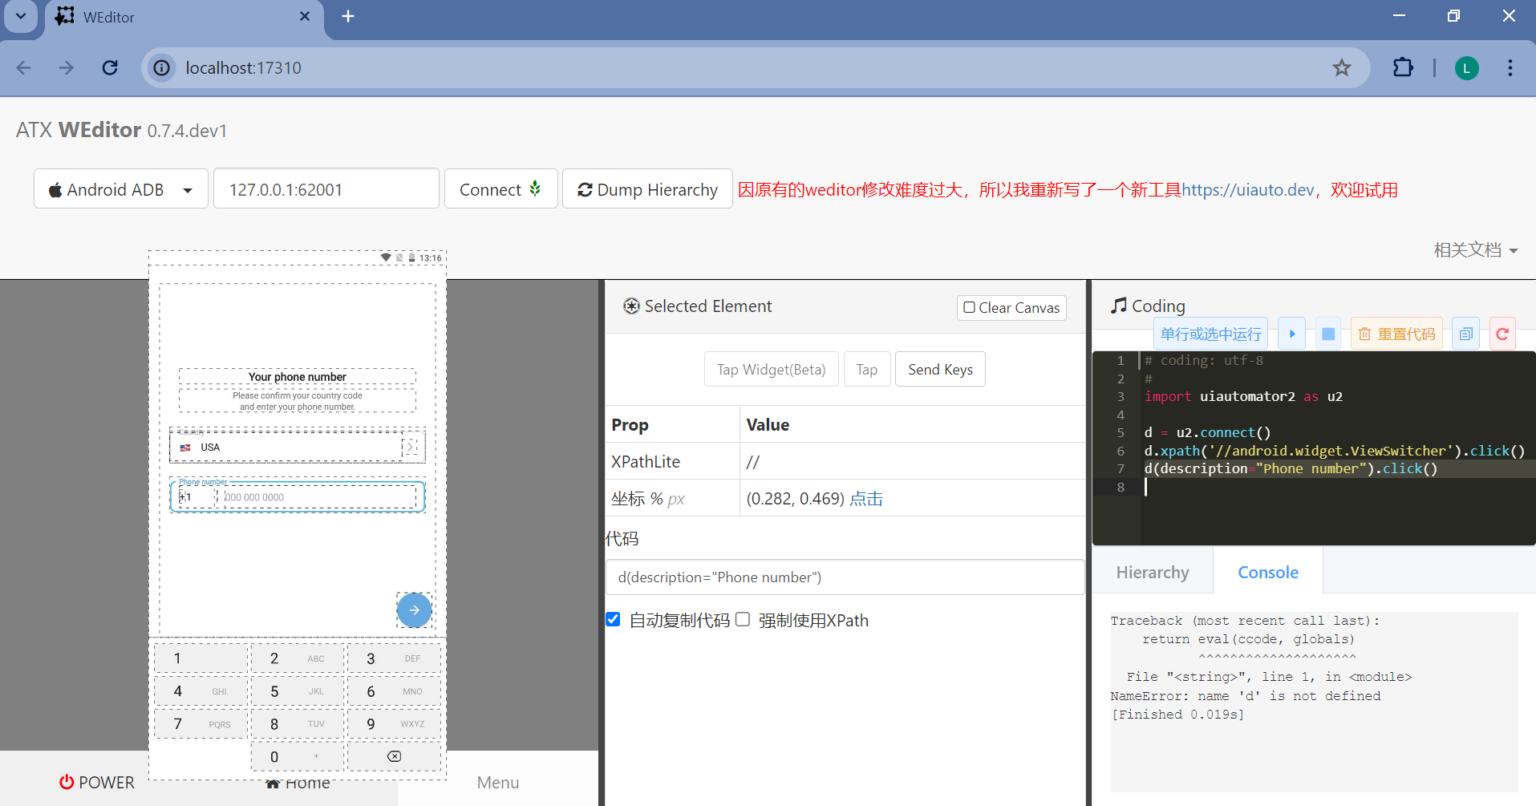Click code line 6 xpath ViewSwitcher
The height and width of the screenshot is (806, 1536).
(x=1335, y=451)
